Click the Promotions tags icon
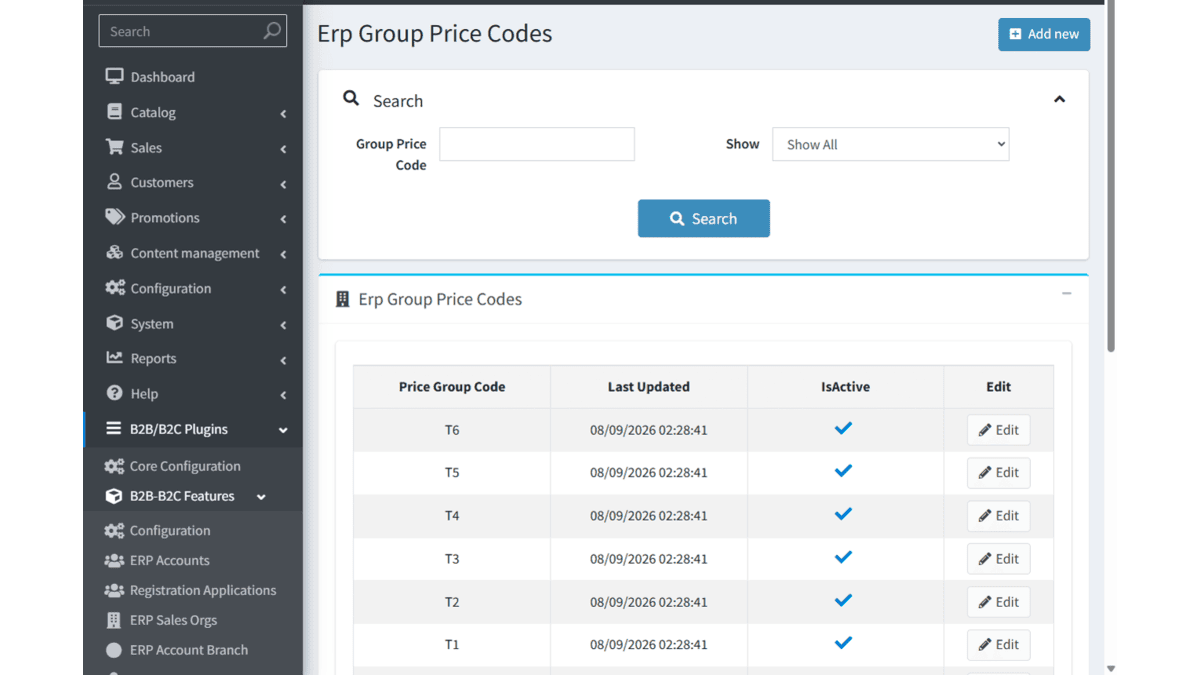 click(x=114, y=217)
